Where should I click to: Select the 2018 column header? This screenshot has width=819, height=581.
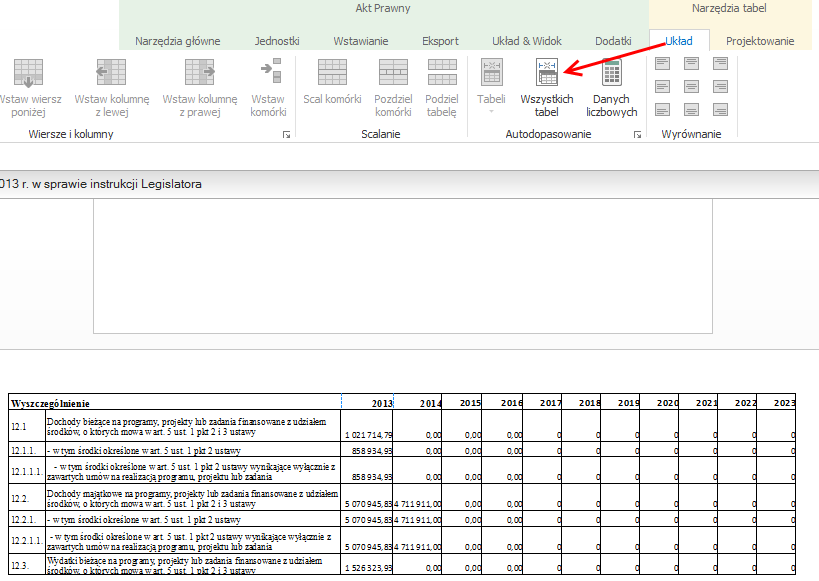click(581, 402)
